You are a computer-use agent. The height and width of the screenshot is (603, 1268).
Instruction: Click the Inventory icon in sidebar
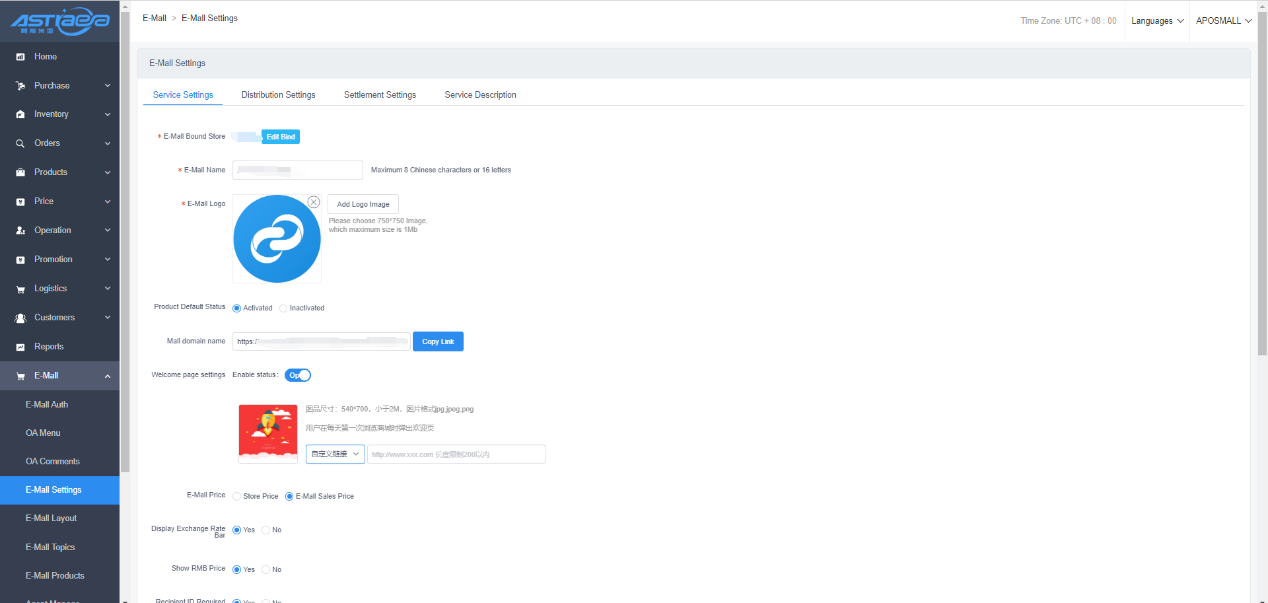point(20,115)
